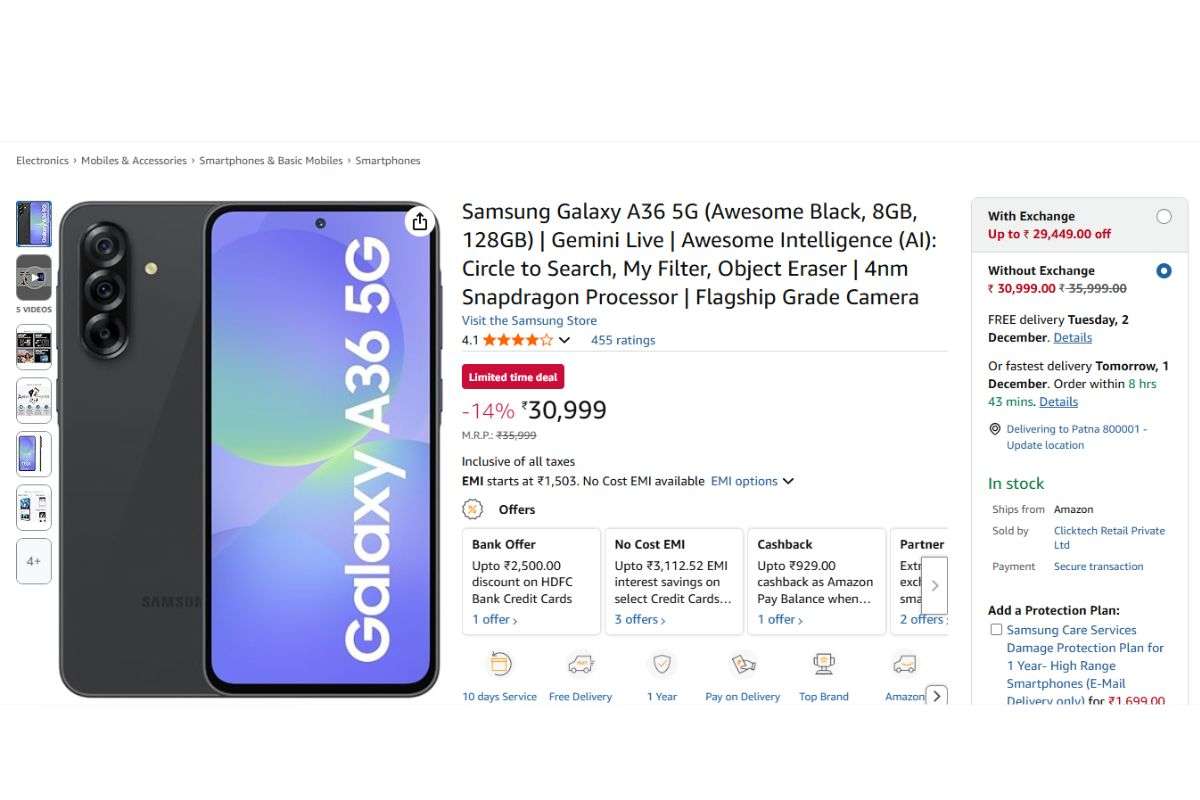Enable the Samsung Care Services protection plan checkbox
Image resolution: width=1200 pixels, height=800 pixels.
tap(996, 629)
